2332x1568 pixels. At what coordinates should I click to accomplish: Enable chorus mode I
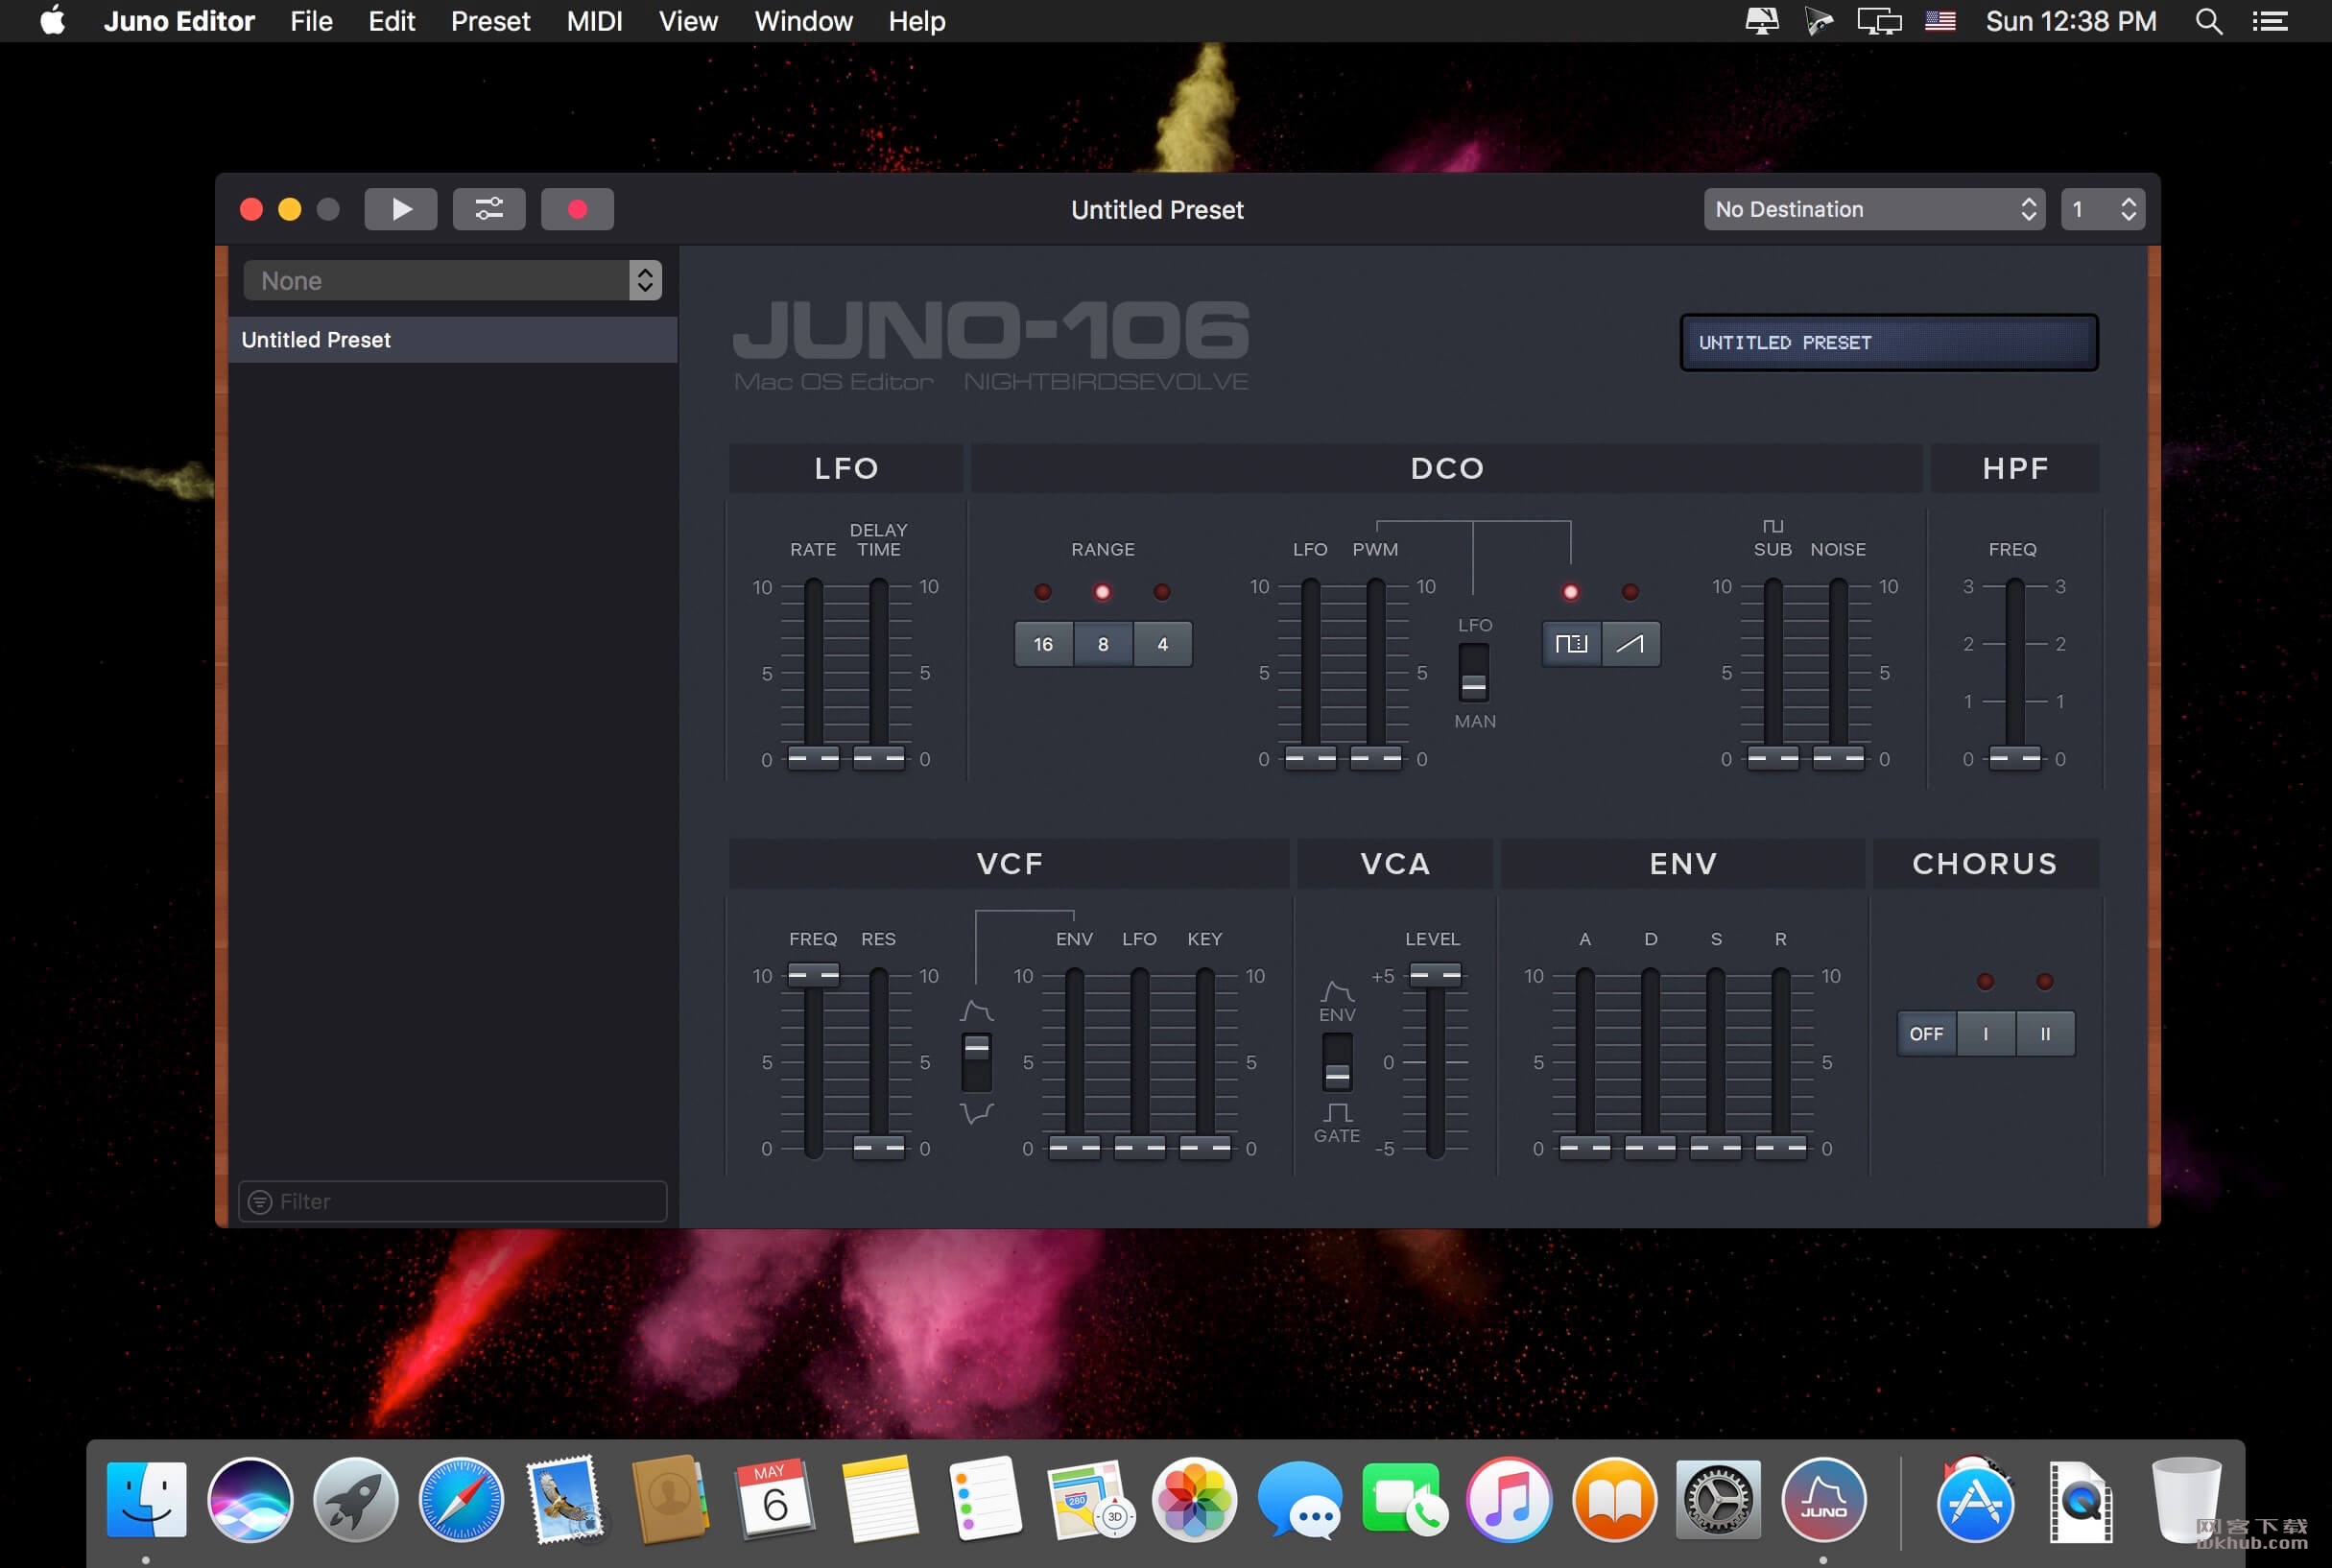click(1985, 1033)
